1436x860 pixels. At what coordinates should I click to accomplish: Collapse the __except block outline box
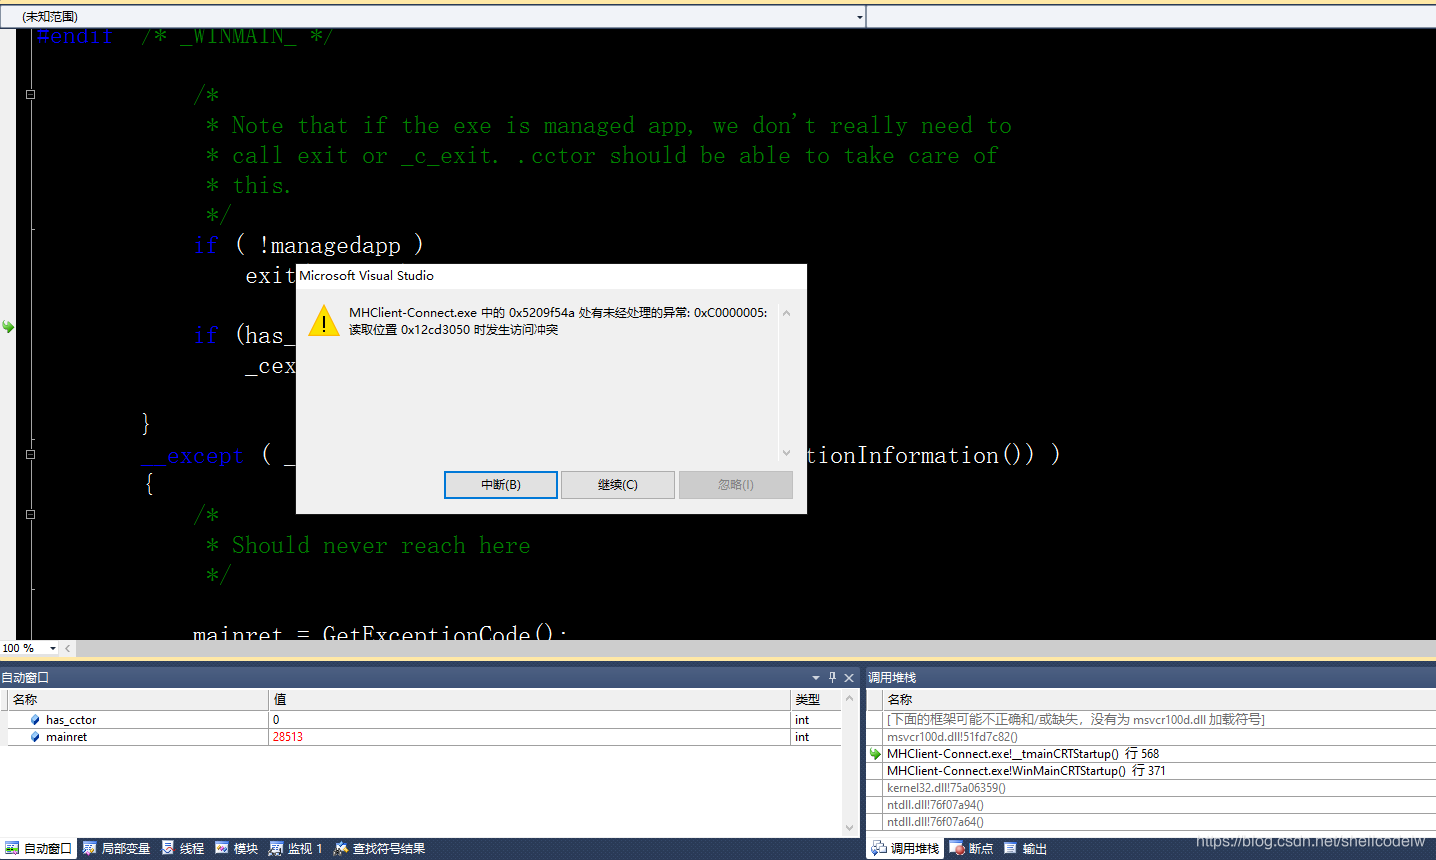click(30, 454)
